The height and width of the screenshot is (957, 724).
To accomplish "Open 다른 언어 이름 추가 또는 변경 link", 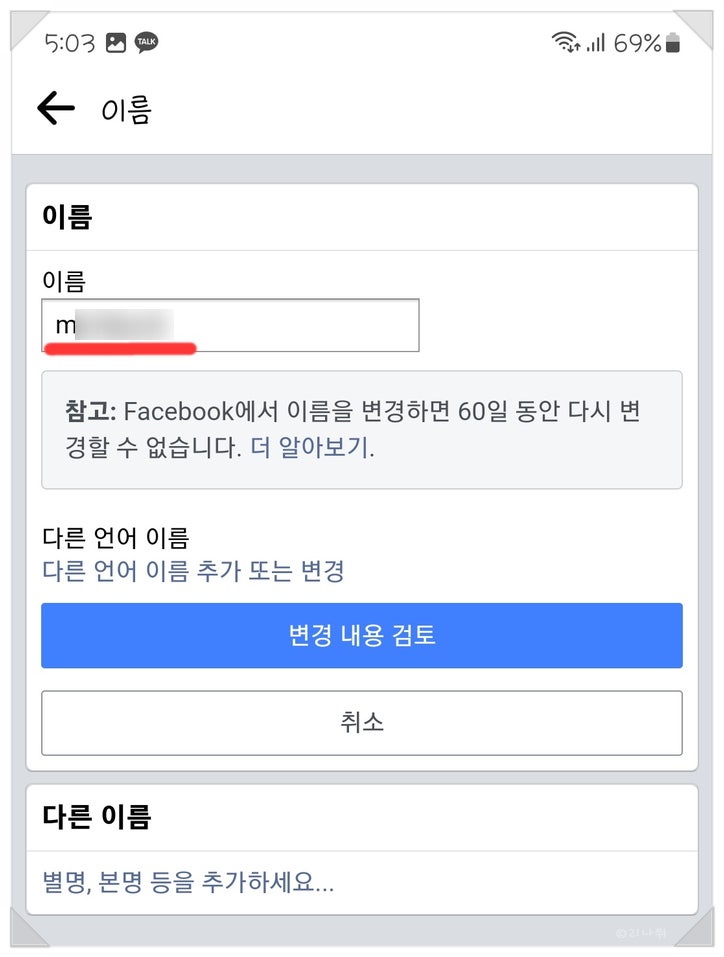I will pos(193,571).
